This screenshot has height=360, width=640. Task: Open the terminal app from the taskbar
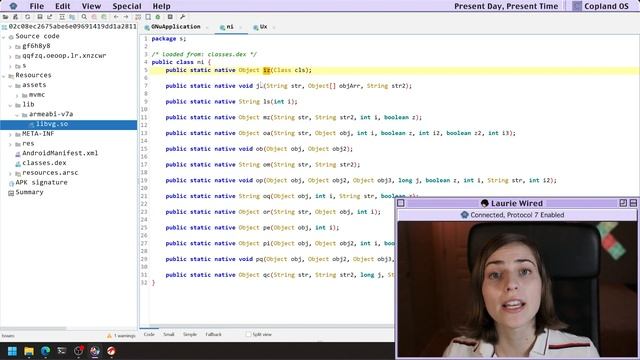point(62,351)
